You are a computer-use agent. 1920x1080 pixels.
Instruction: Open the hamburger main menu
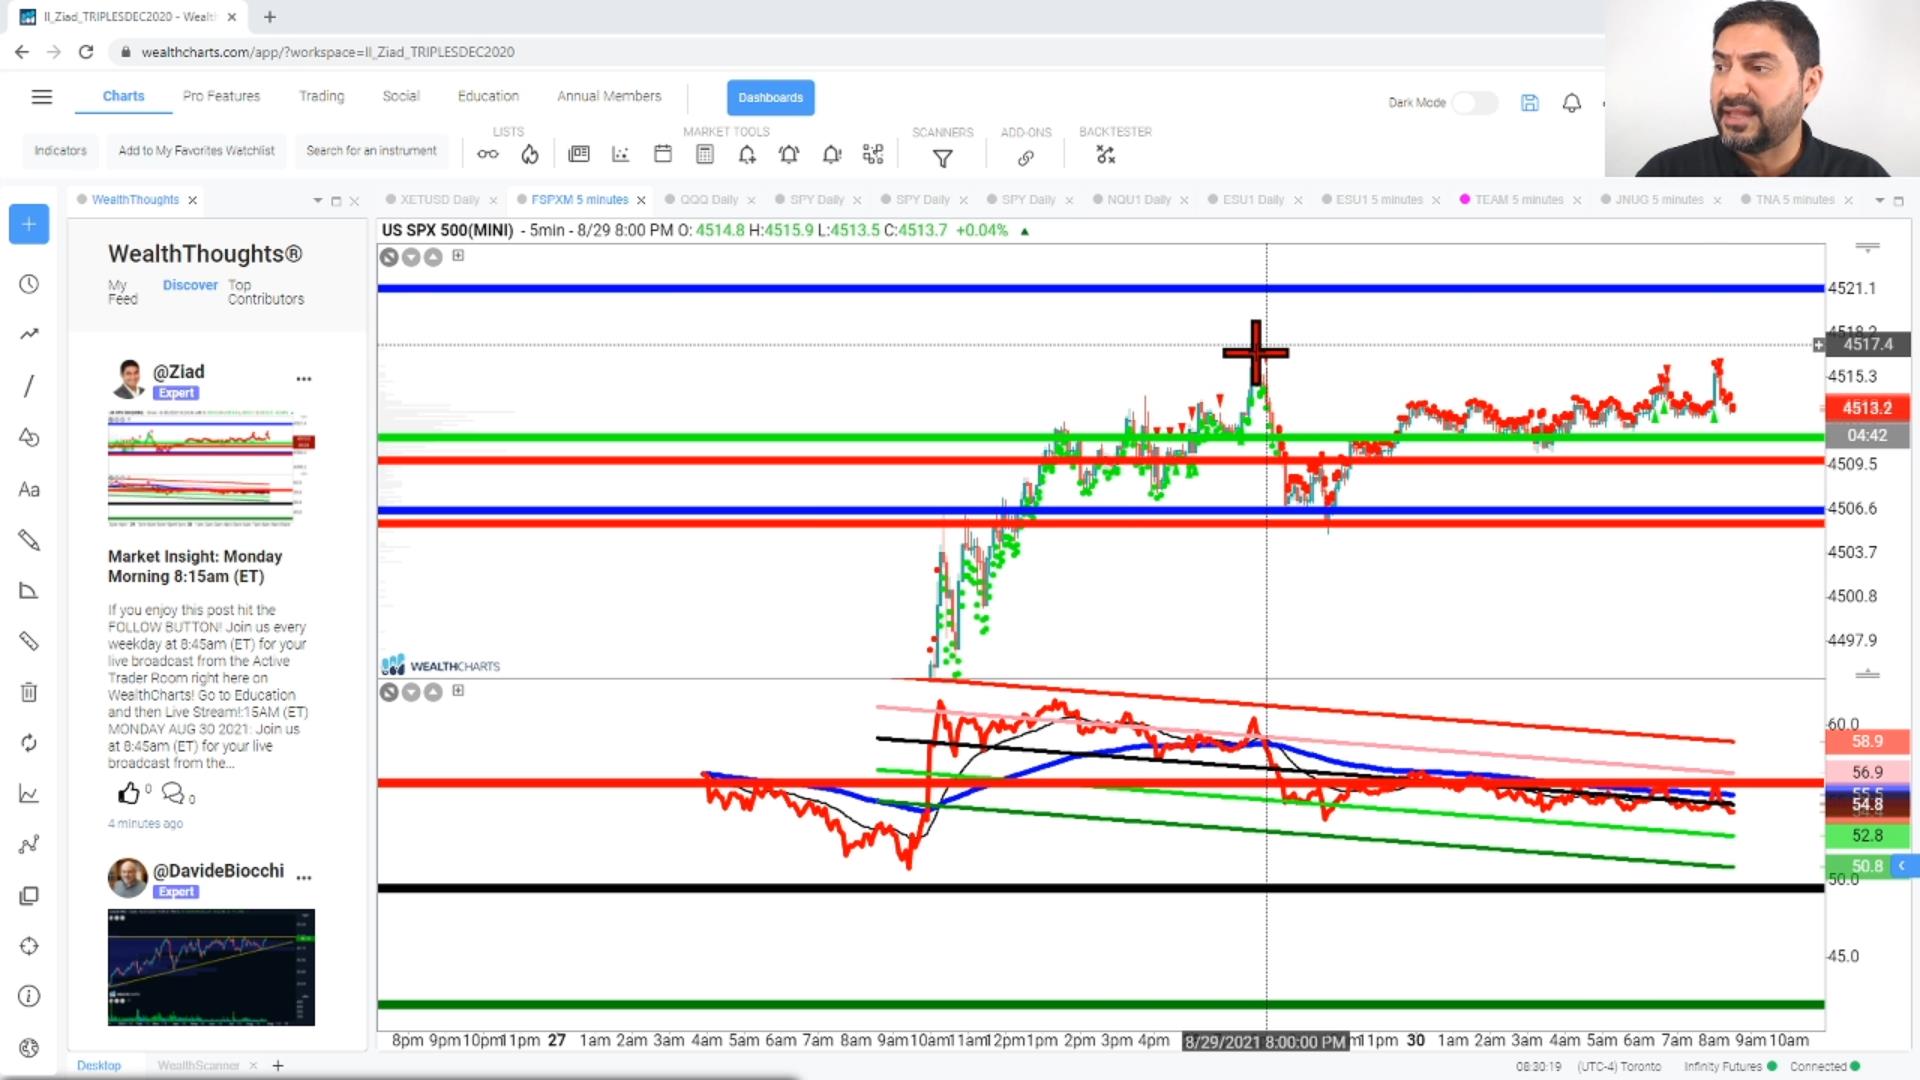tap(41, 97)
